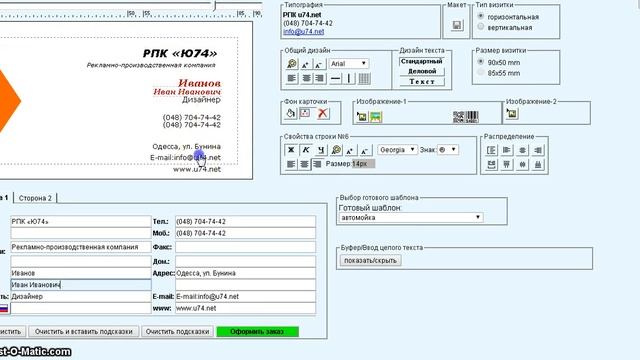Click the hand fill icon in Фон карточки
Image resolution: width=640 pixels, height=360 pixels.
click(x=290, y=113)
